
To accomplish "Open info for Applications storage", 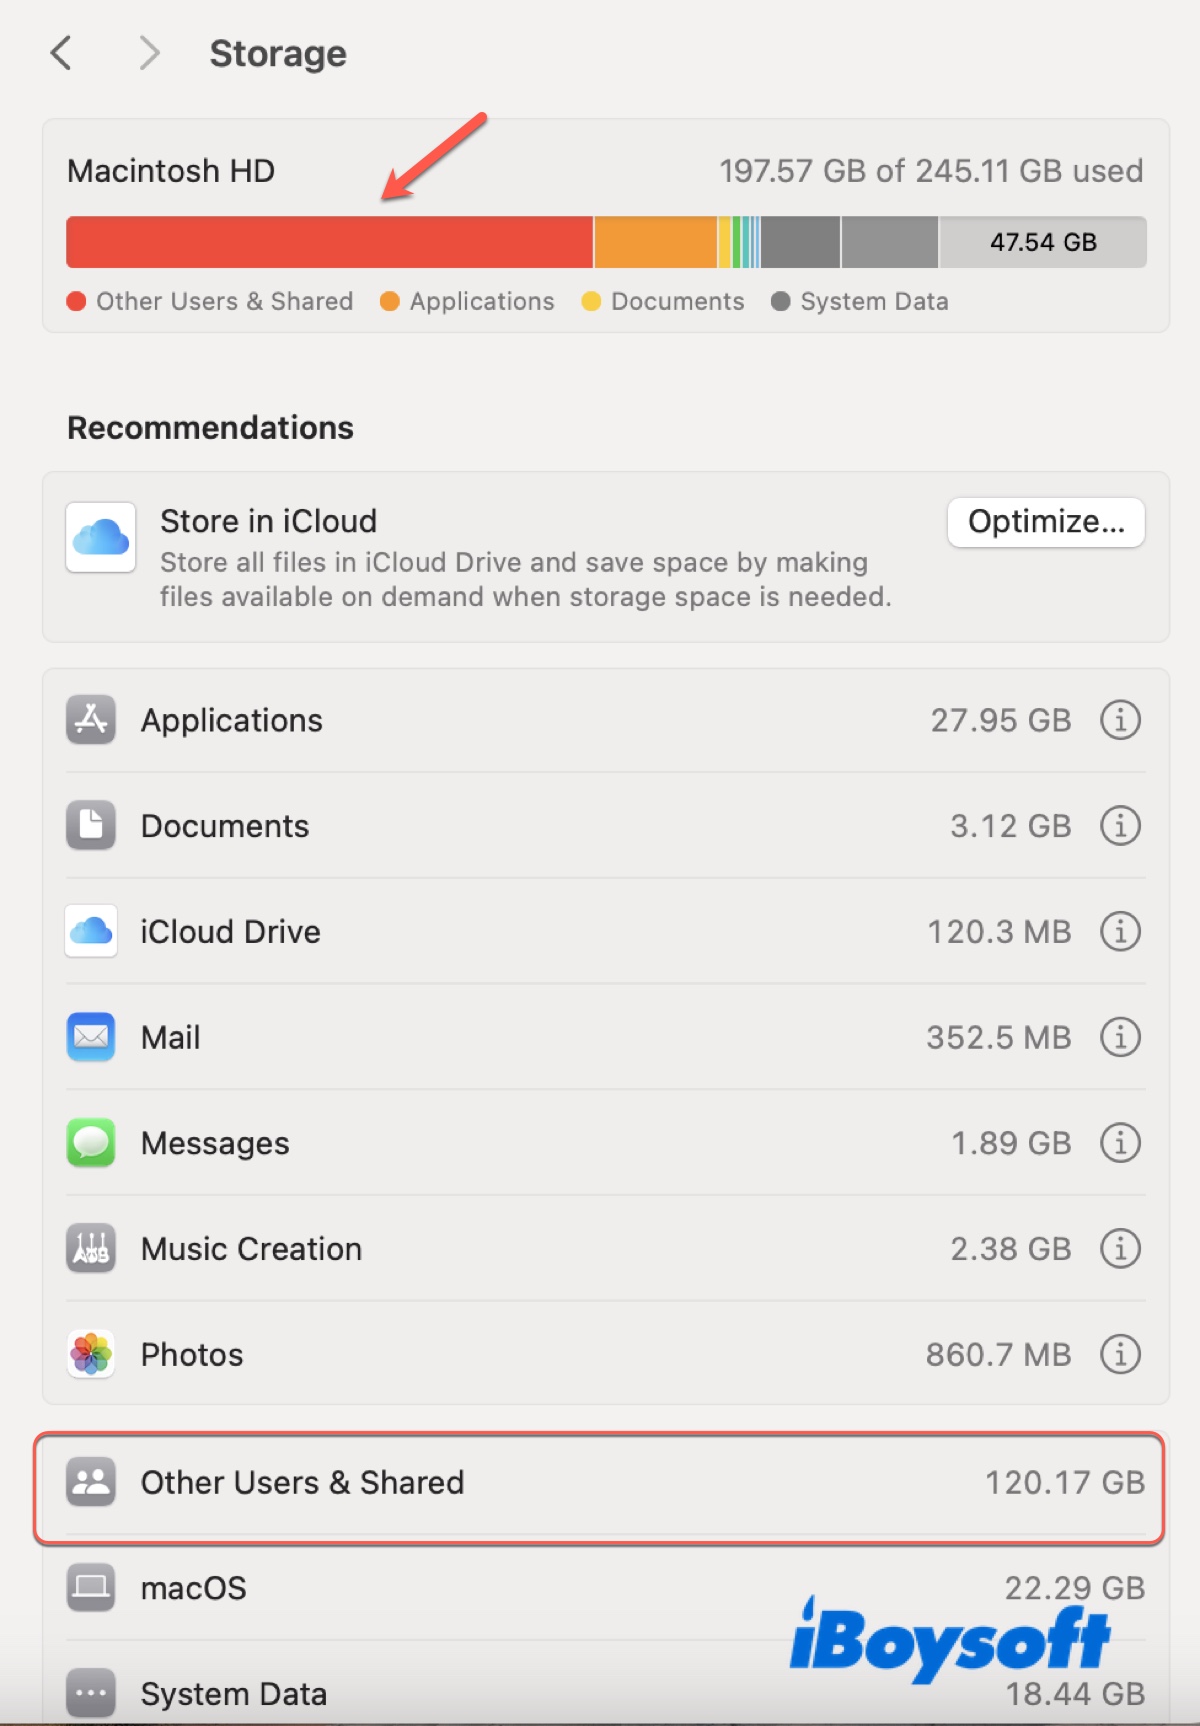I will [x=1120, y=720].
